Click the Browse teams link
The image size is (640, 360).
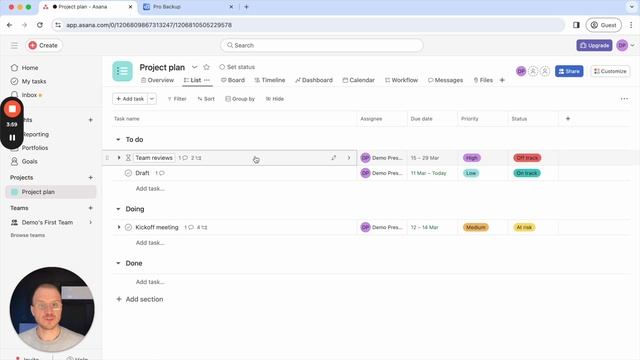[28, 236]
